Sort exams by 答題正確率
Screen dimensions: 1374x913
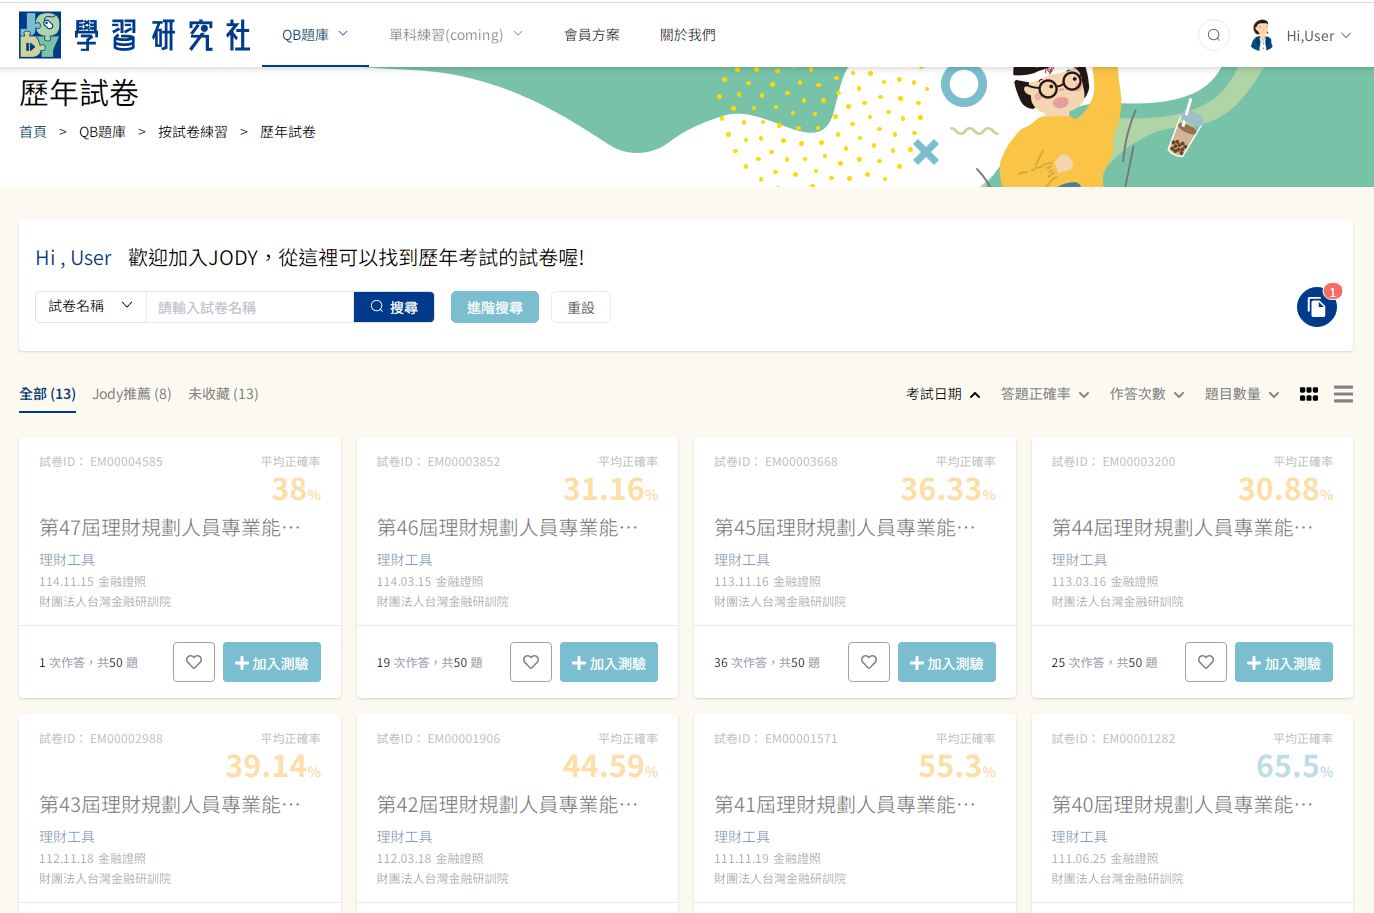tap(1044, 394)
